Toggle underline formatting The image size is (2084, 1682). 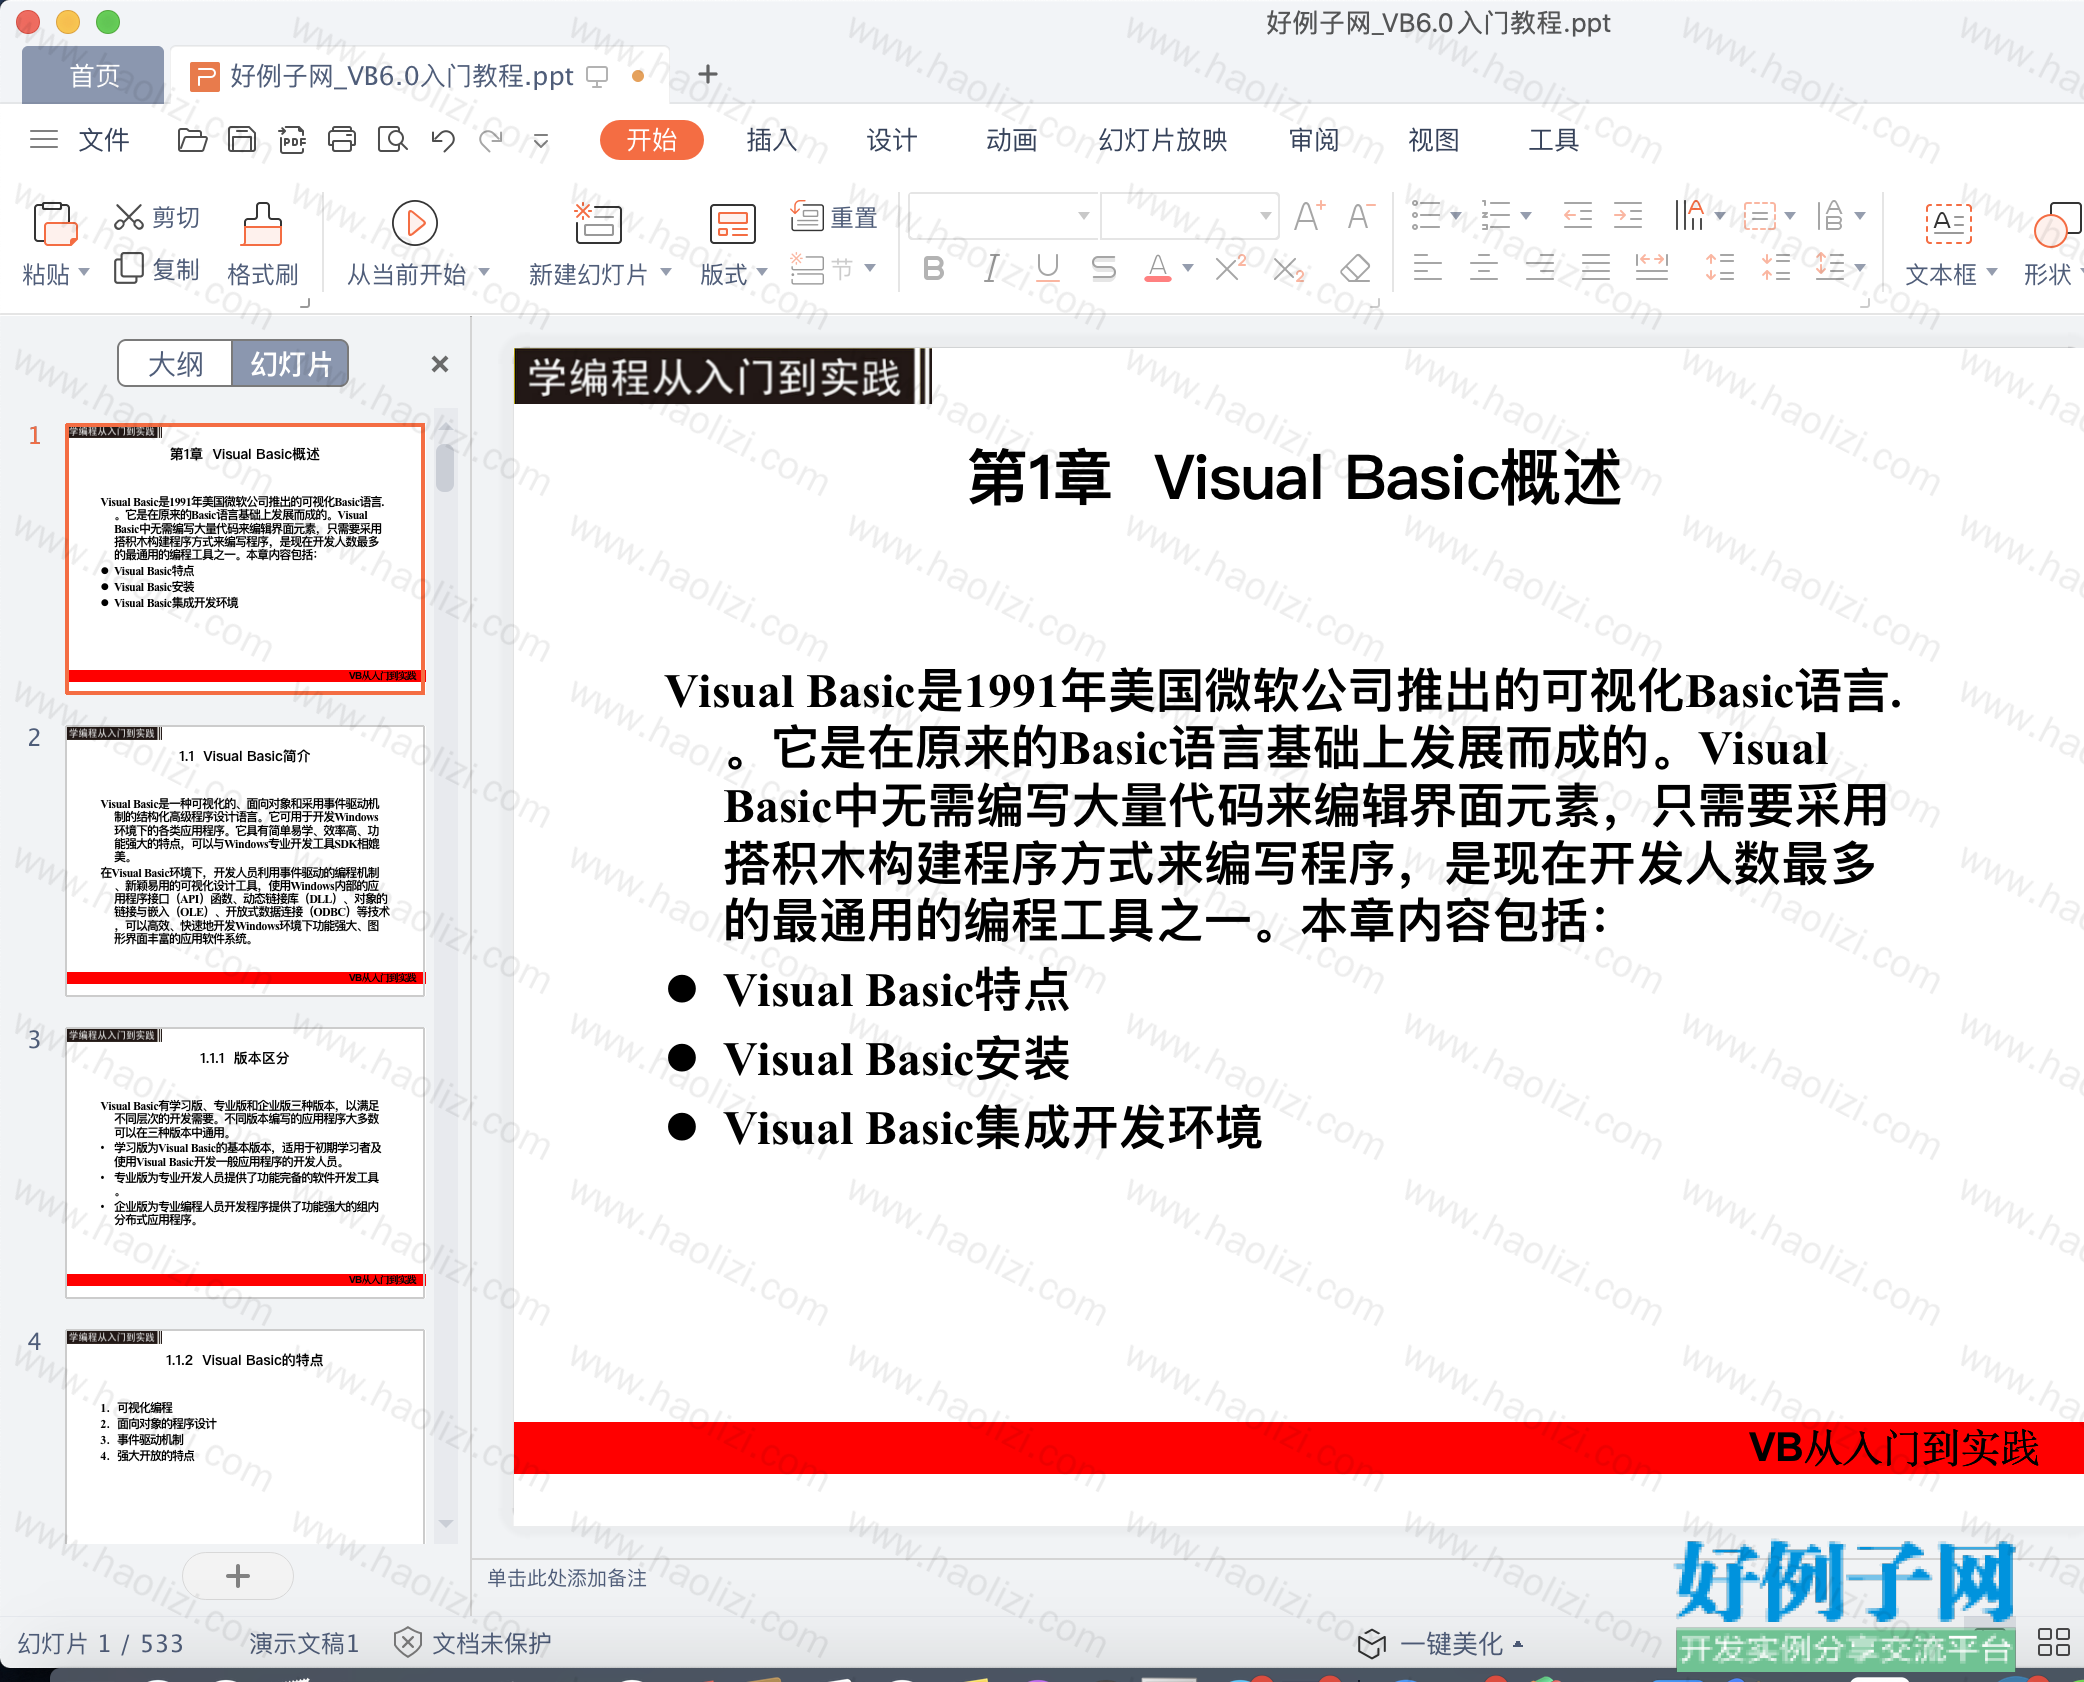pos(1048,268)
